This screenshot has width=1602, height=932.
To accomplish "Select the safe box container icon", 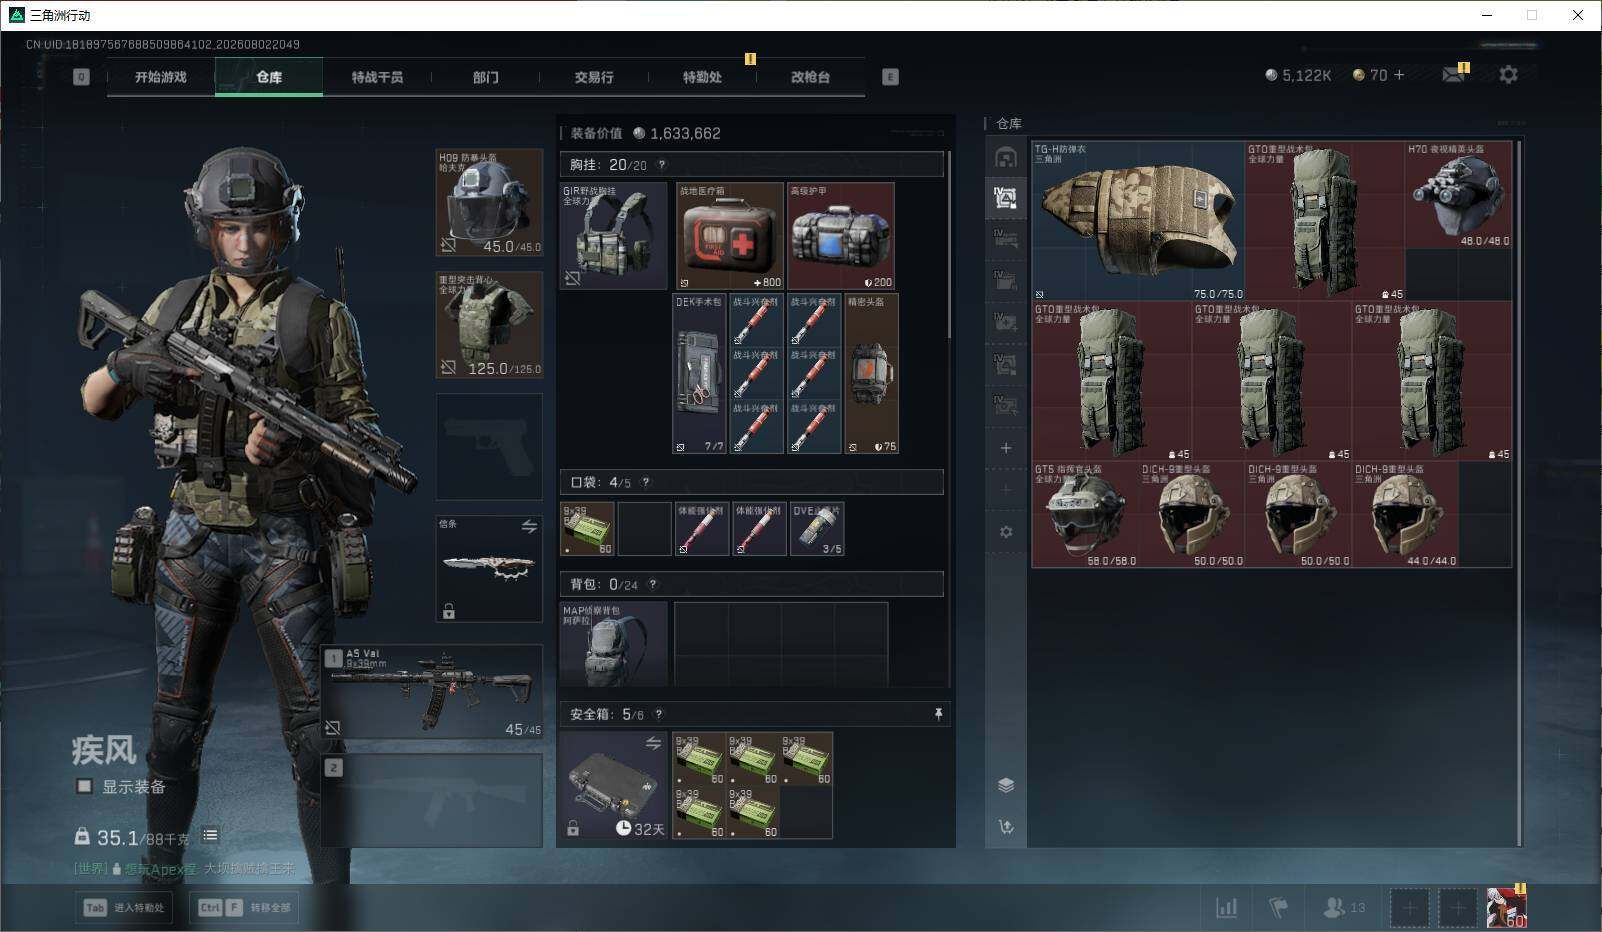I will point(613,785).
